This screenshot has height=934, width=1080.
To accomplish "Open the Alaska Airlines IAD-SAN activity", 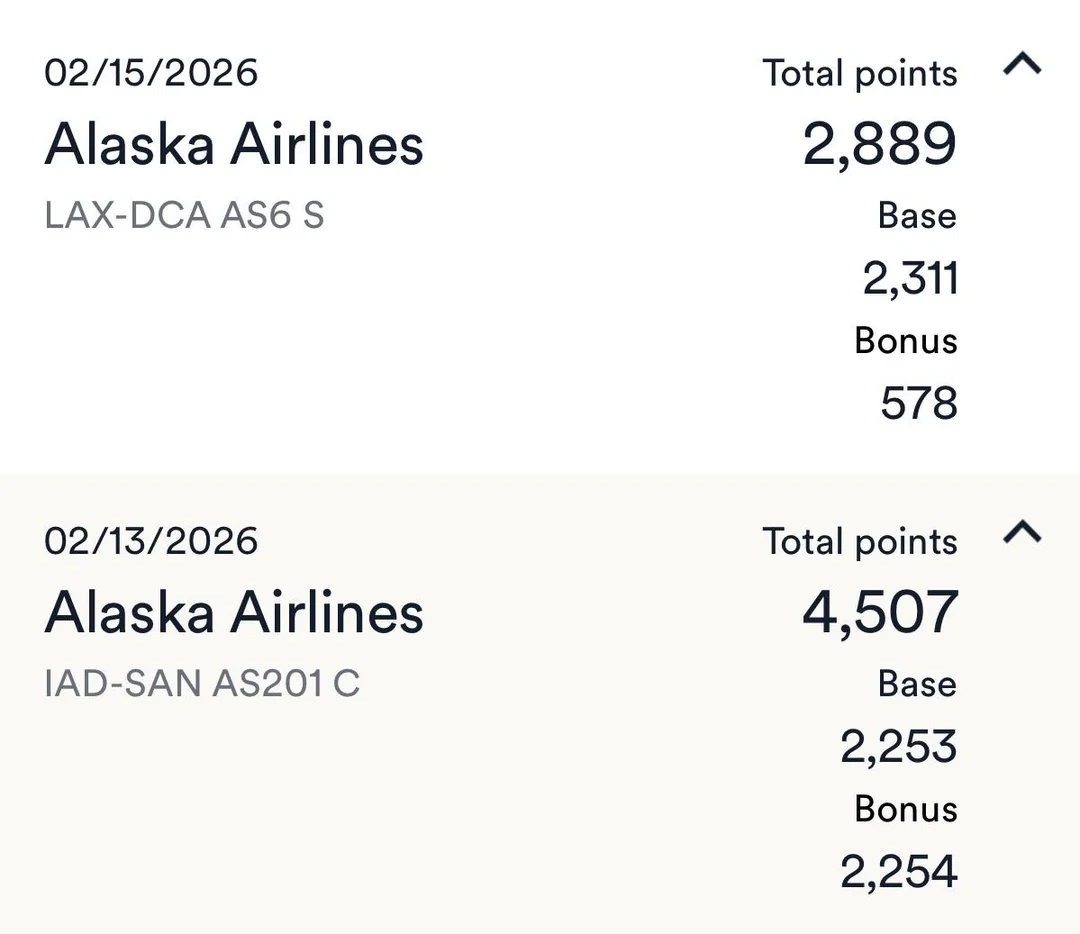I will (x=234, y=612).
